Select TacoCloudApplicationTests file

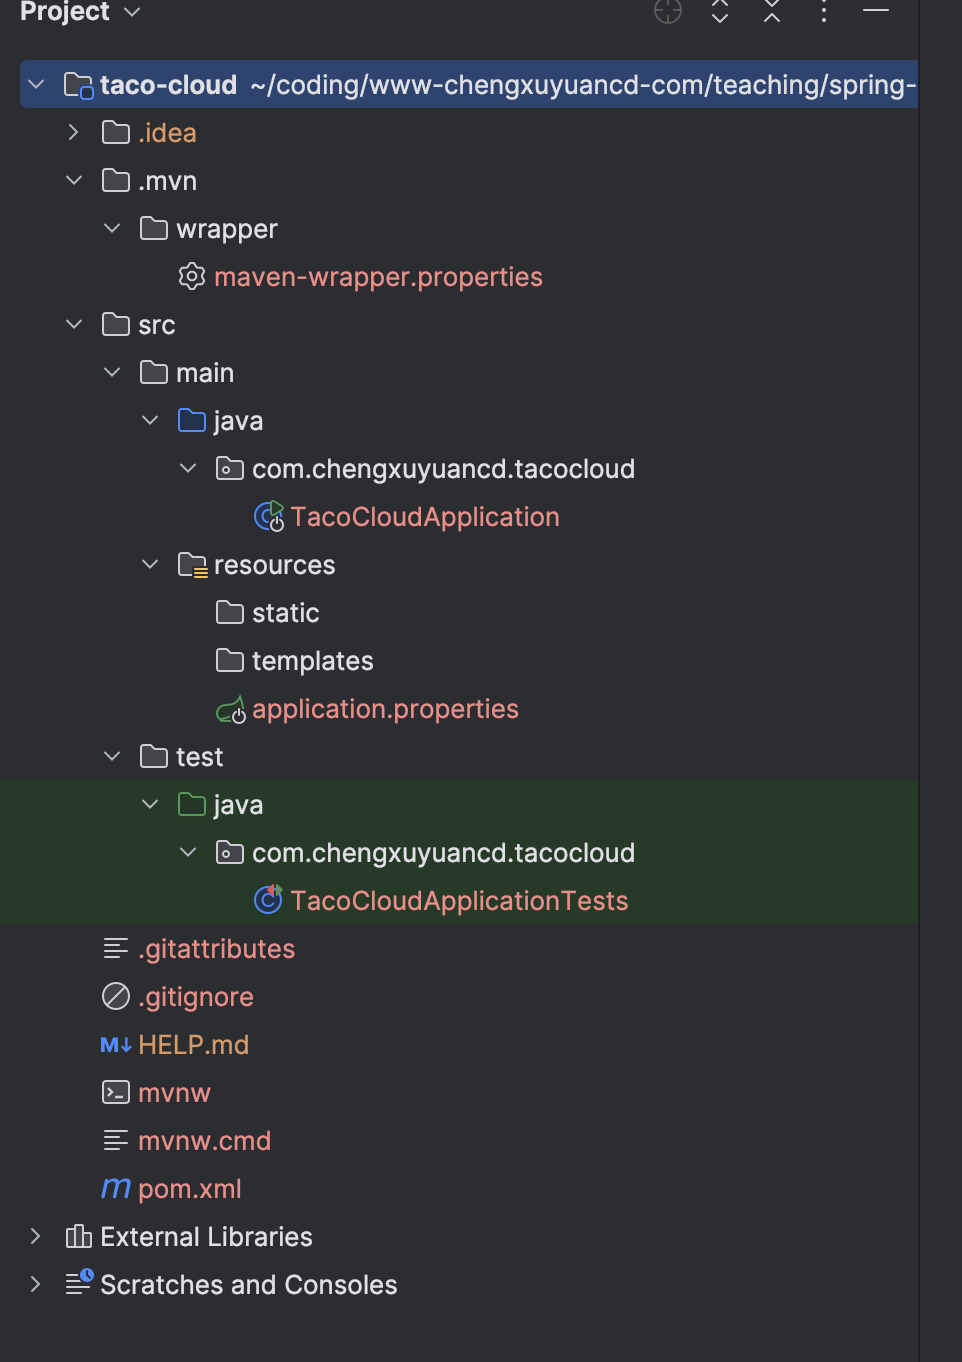pos(459,901)
